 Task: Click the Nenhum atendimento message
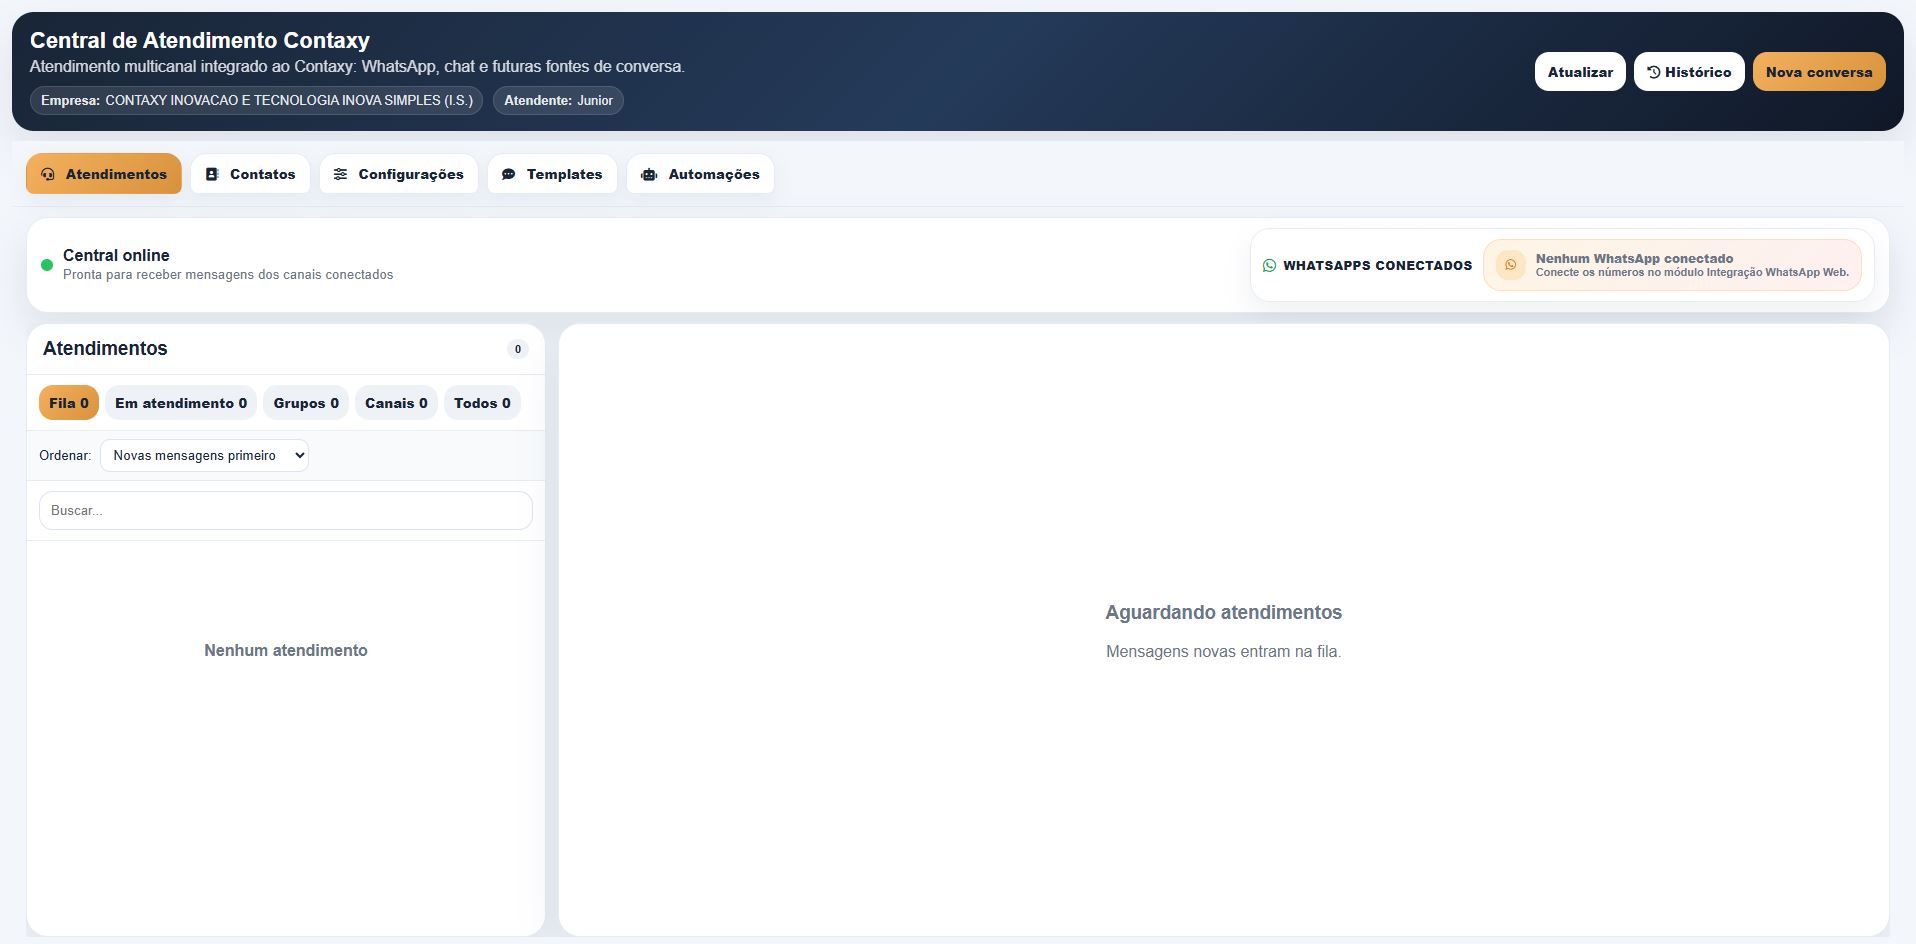[286, 650]
